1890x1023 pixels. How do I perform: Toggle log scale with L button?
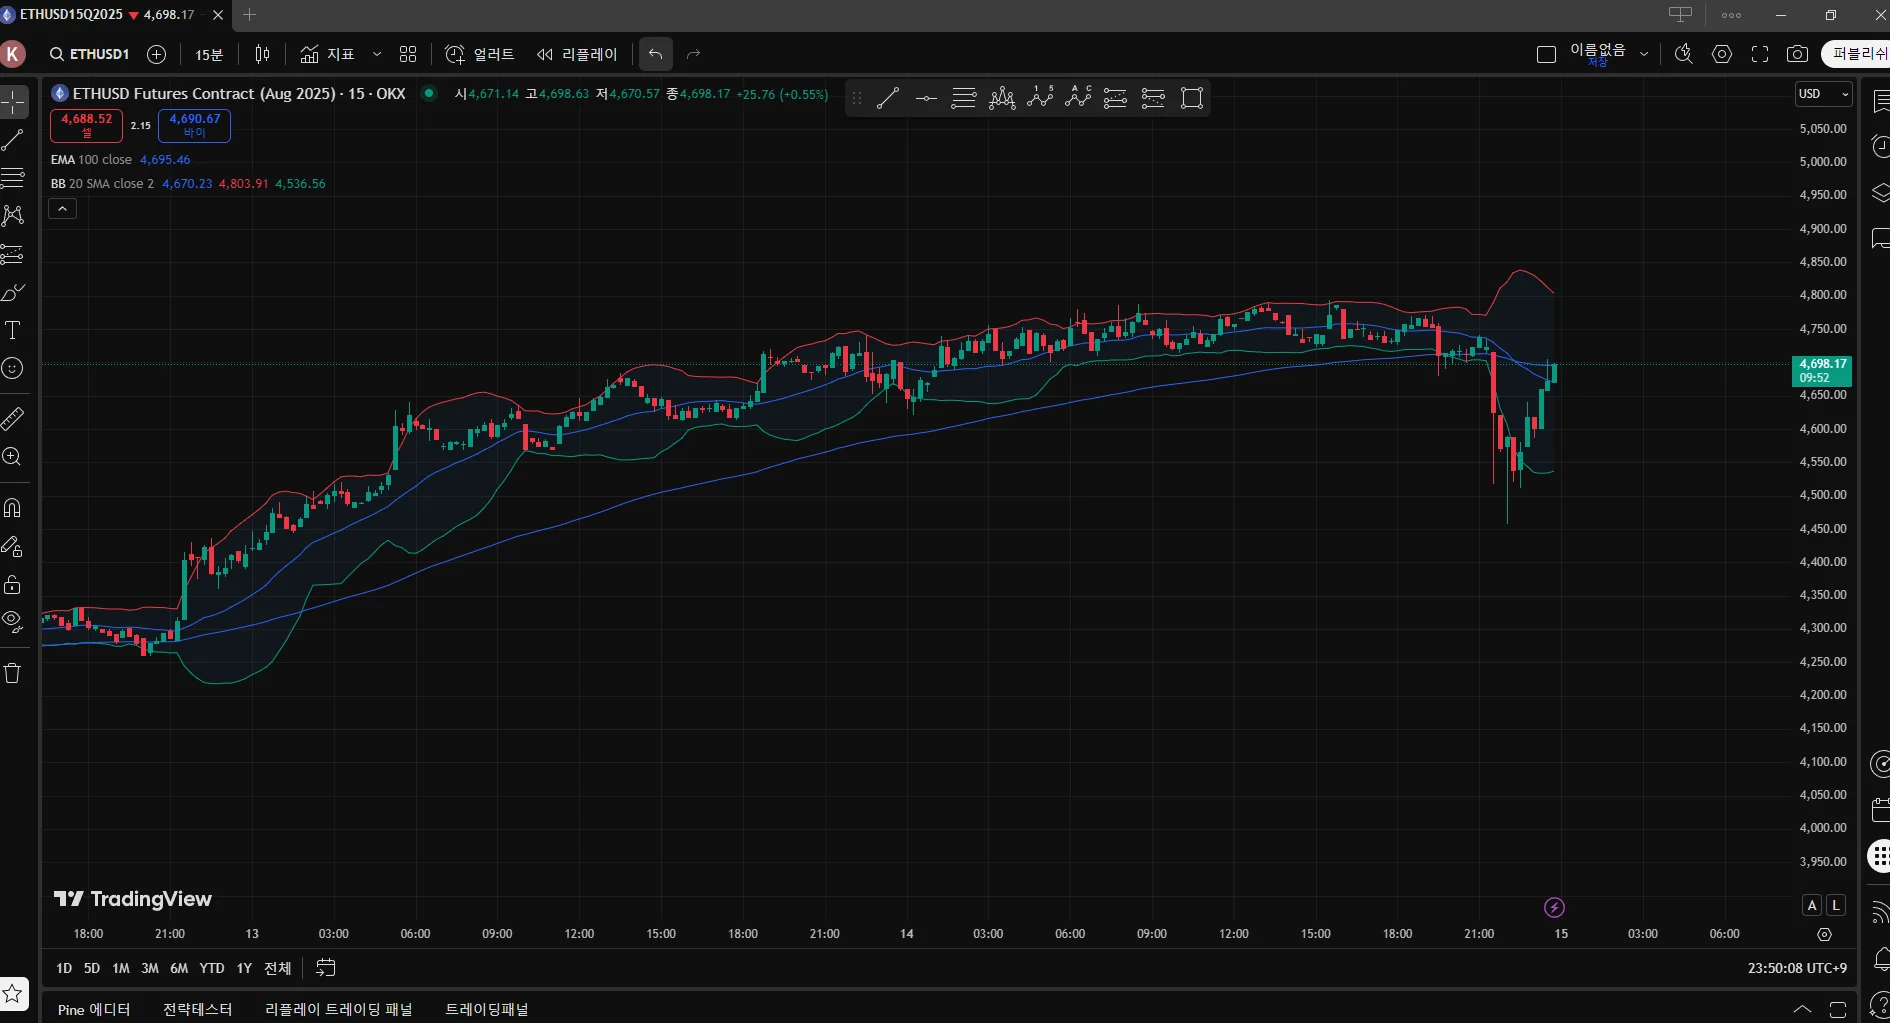(1836, 905)
